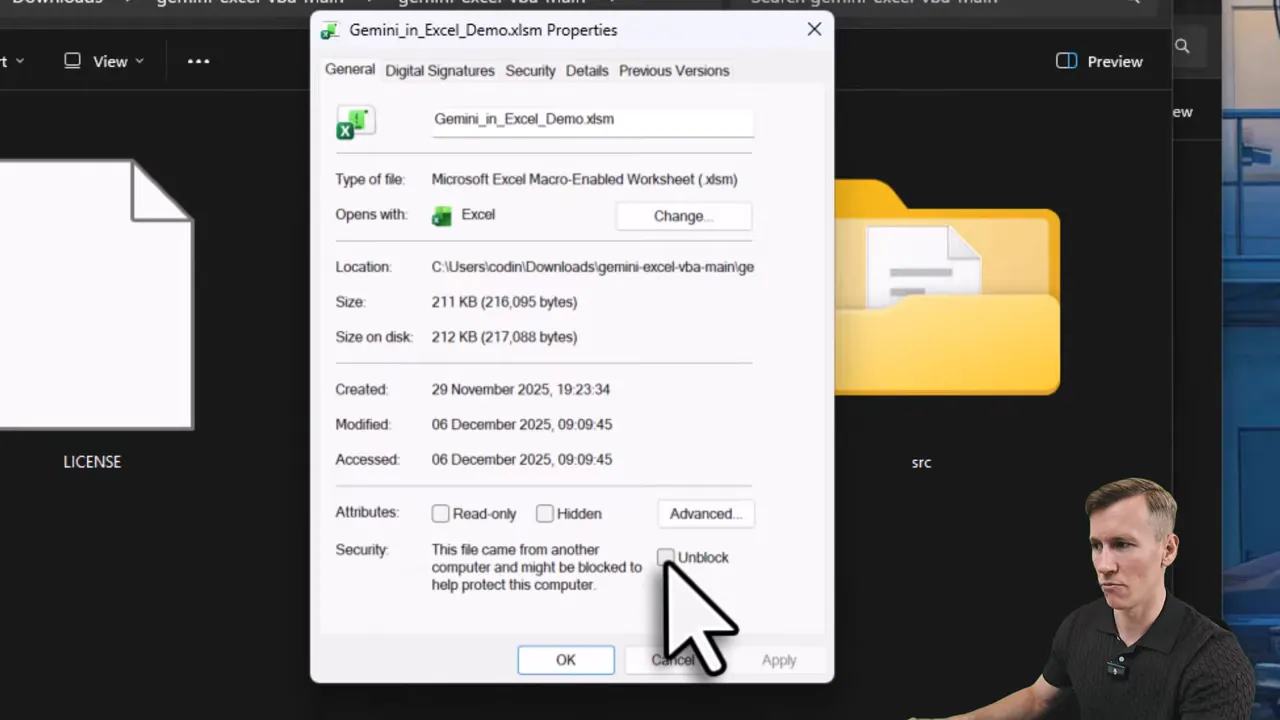The image size is (1280, 720).
Task: Click the Preview pane icon in the toolbar
Action: [x=1066, y=61]
